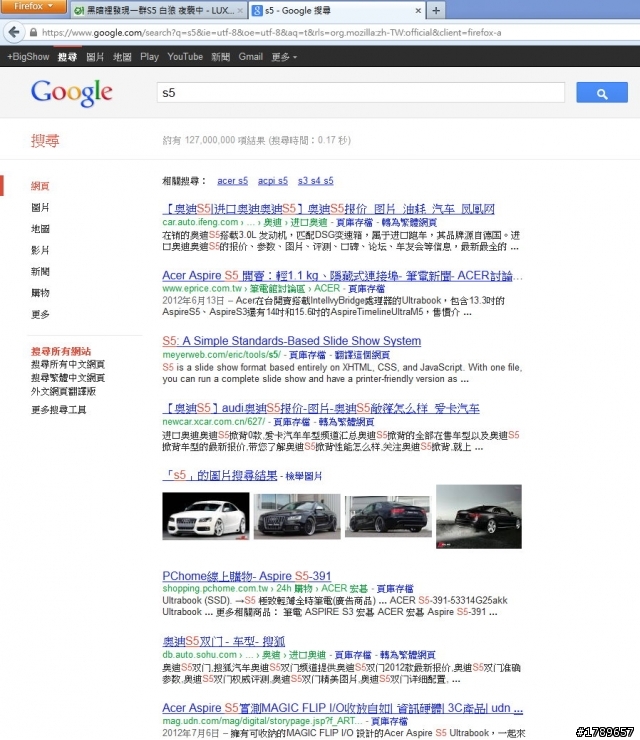Open 「s5」的圖片搜尋結果 link
The height and width of the screenshot is (740, 640).
tap(220, 475)
